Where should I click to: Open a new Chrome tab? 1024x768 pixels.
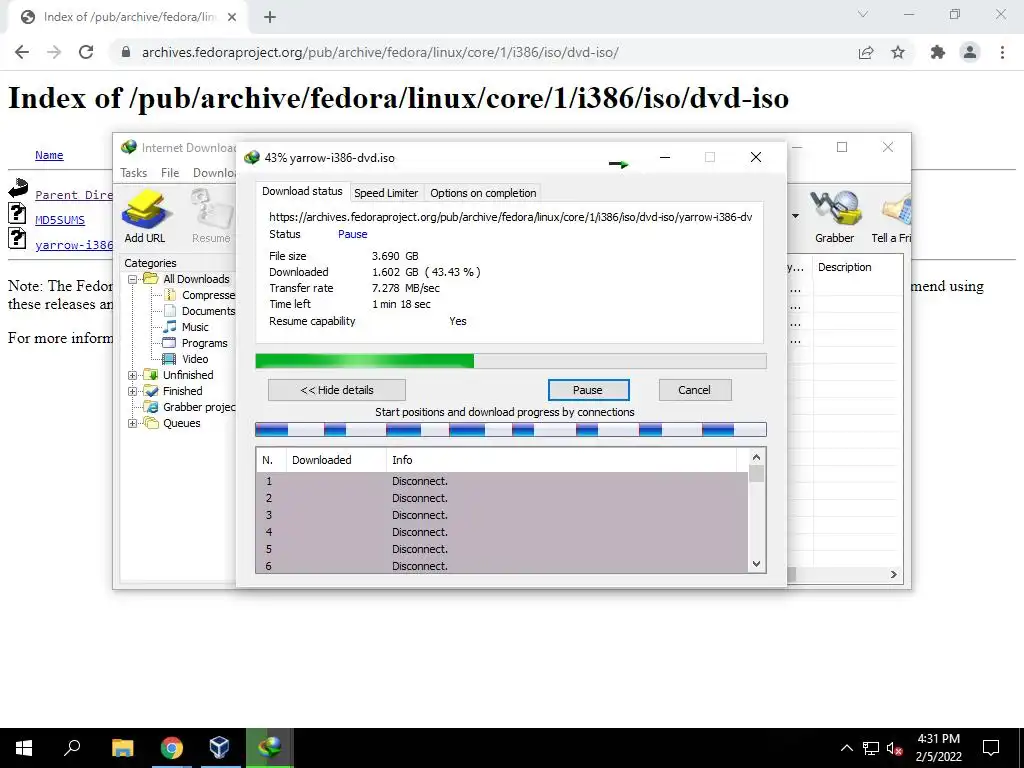[x=270, y=18]
